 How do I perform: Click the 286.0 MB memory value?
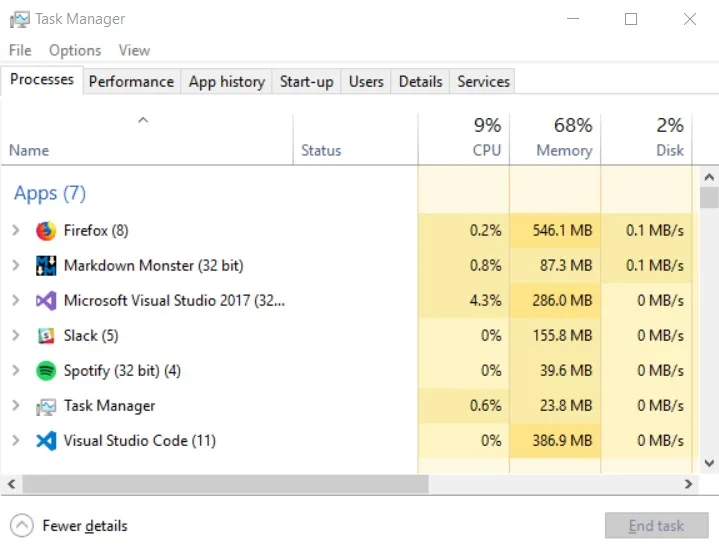click(x=562, y=300)
